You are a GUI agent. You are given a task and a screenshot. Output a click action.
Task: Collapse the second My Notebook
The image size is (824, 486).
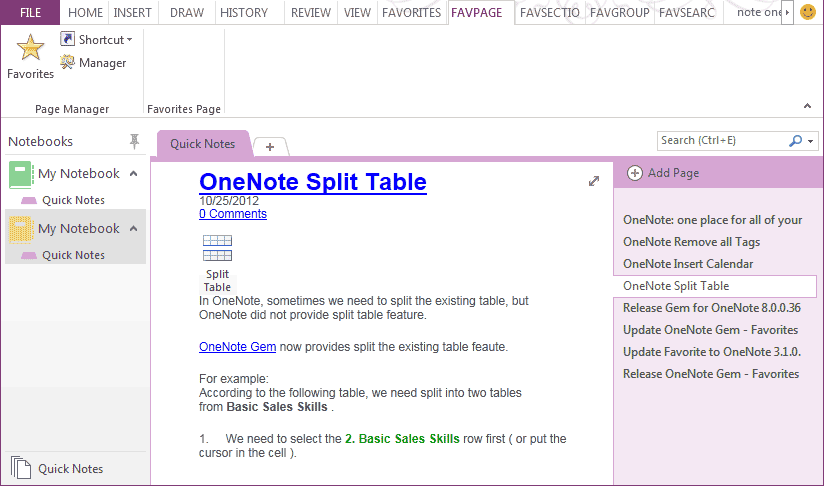[133, 229]
